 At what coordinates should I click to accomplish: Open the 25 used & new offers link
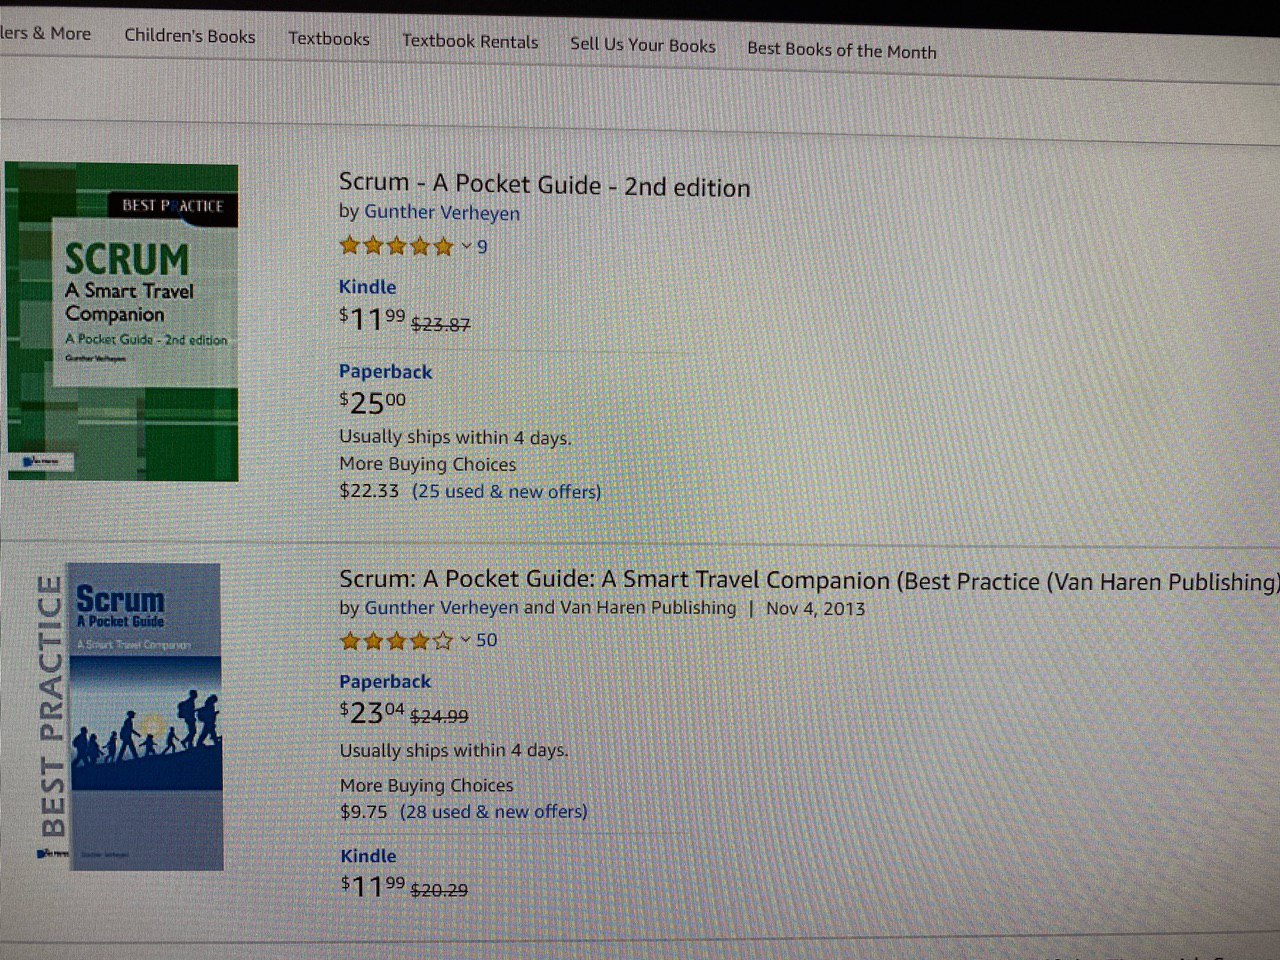coord(507,492)
